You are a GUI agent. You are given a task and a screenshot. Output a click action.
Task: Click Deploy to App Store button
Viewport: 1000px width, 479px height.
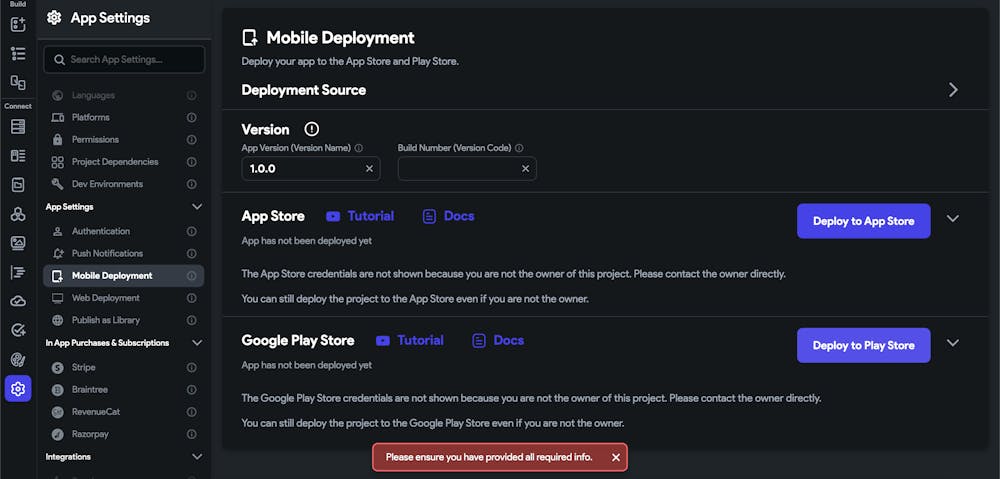tap(863, 221)
